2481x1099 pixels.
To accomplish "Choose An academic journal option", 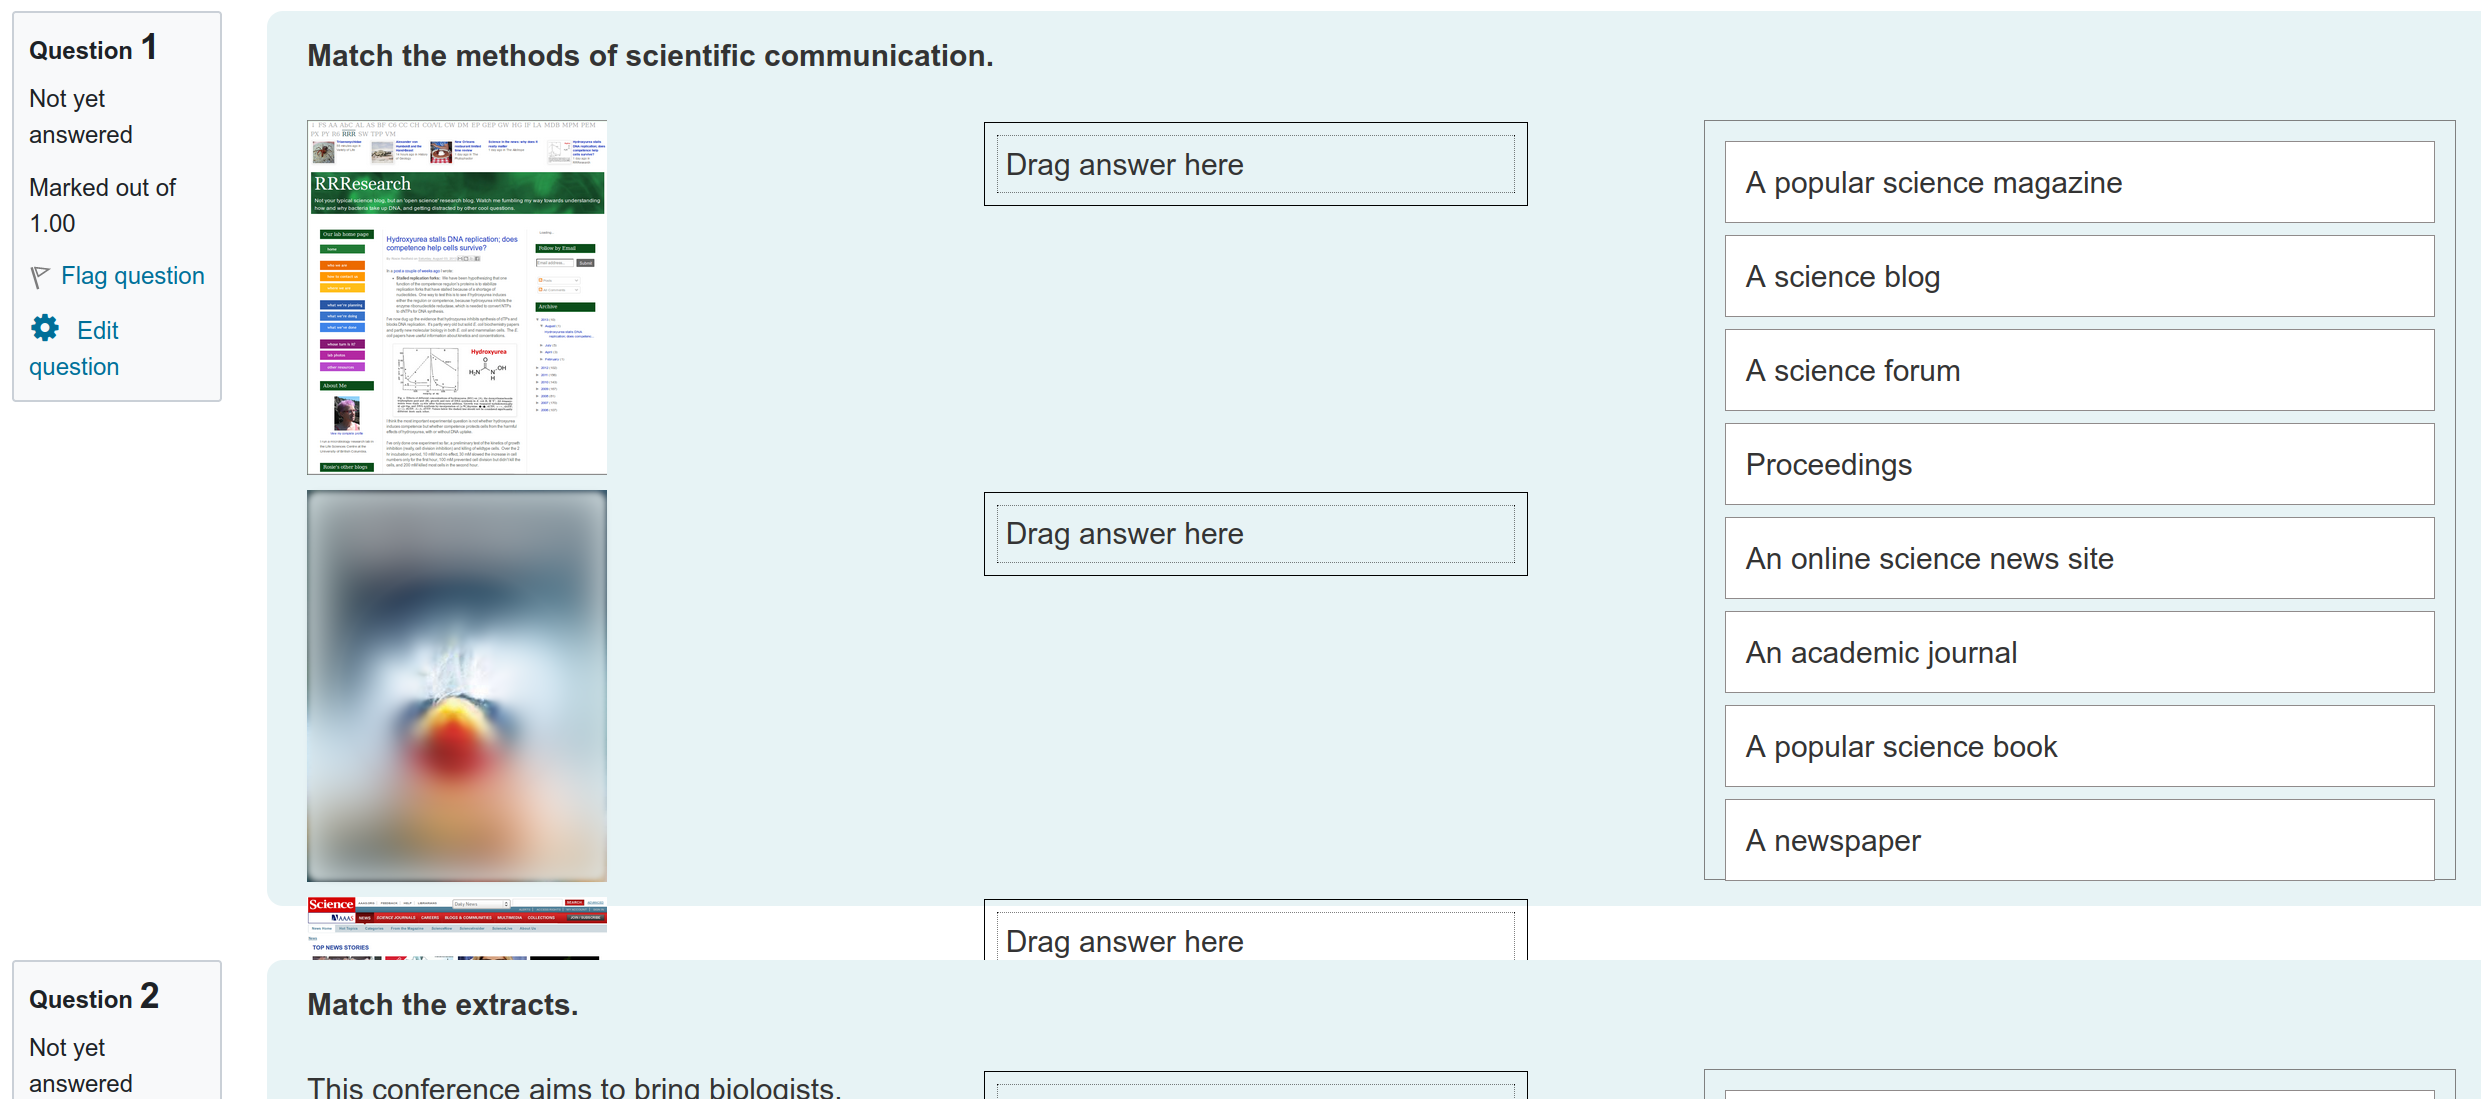I will point(2079,652).
